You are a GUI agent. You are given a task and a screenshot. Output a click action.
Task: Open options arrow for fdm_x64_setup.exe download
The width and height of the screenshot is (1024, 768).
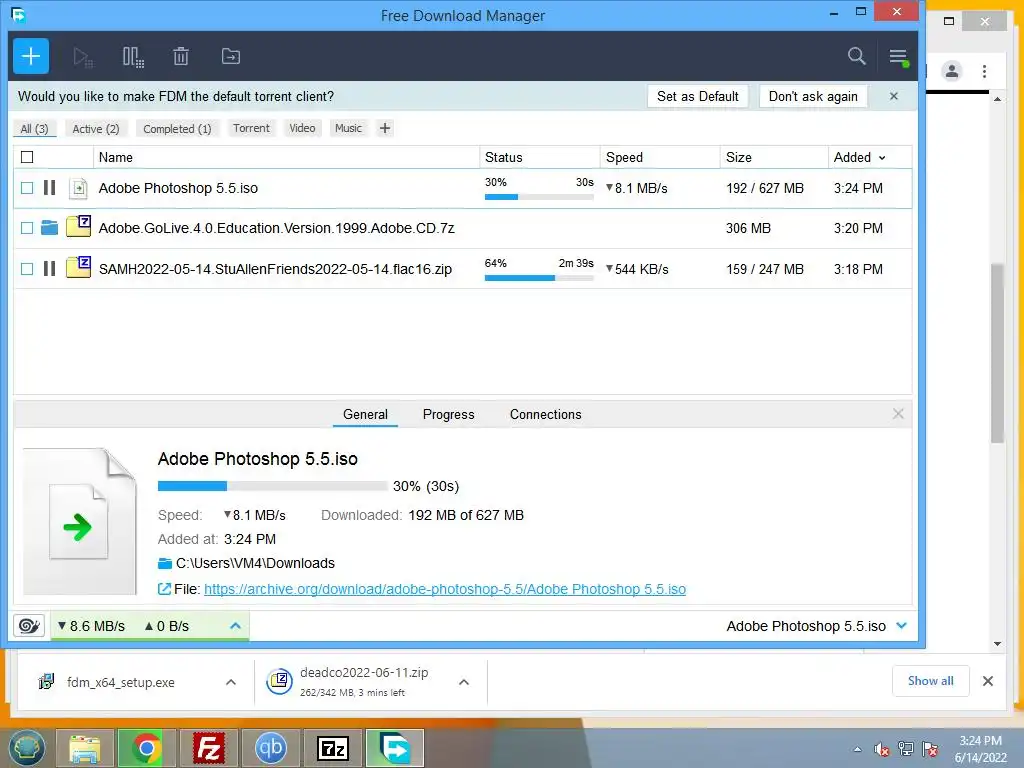tap(231, 682)
